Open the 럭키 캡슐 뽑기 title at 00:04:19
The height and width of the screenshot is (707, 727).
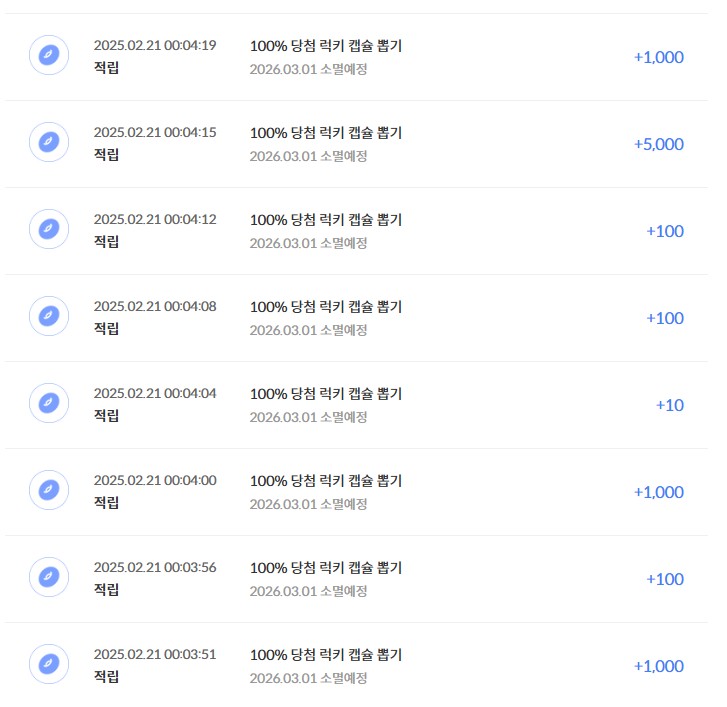[326, 46]
